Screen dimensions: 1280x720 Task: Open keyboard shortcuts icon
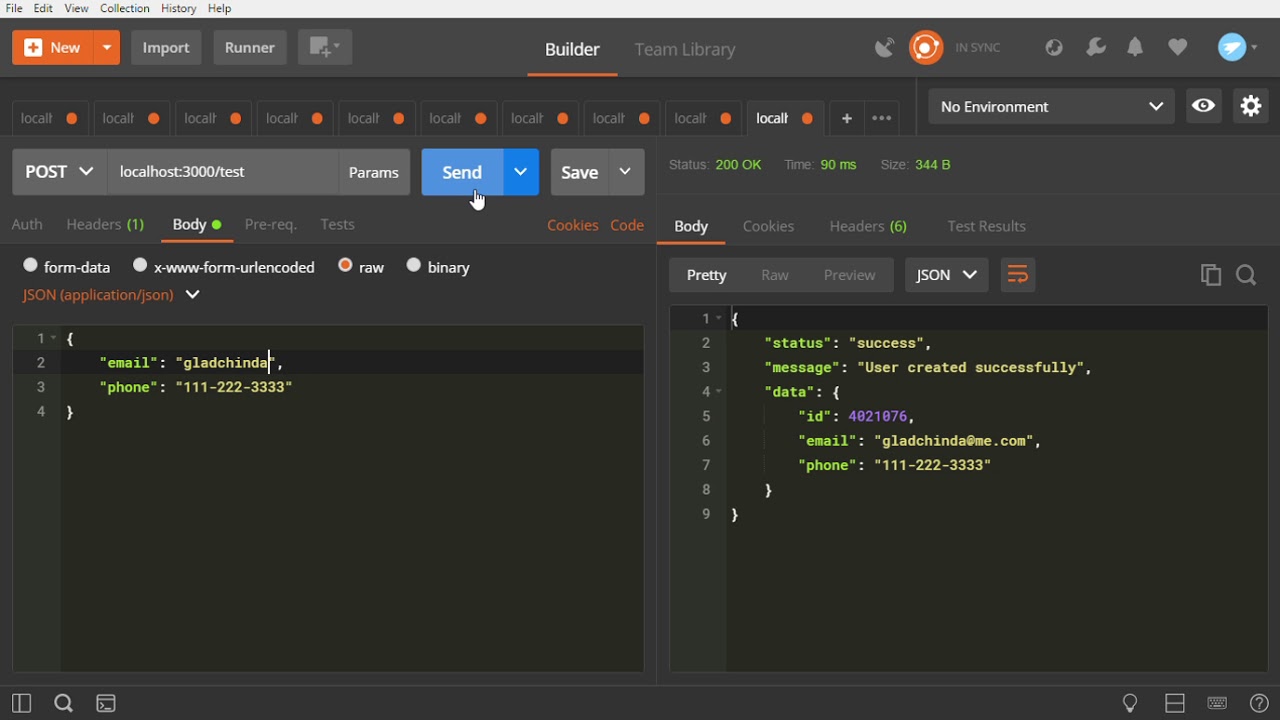coord(1217,703)
